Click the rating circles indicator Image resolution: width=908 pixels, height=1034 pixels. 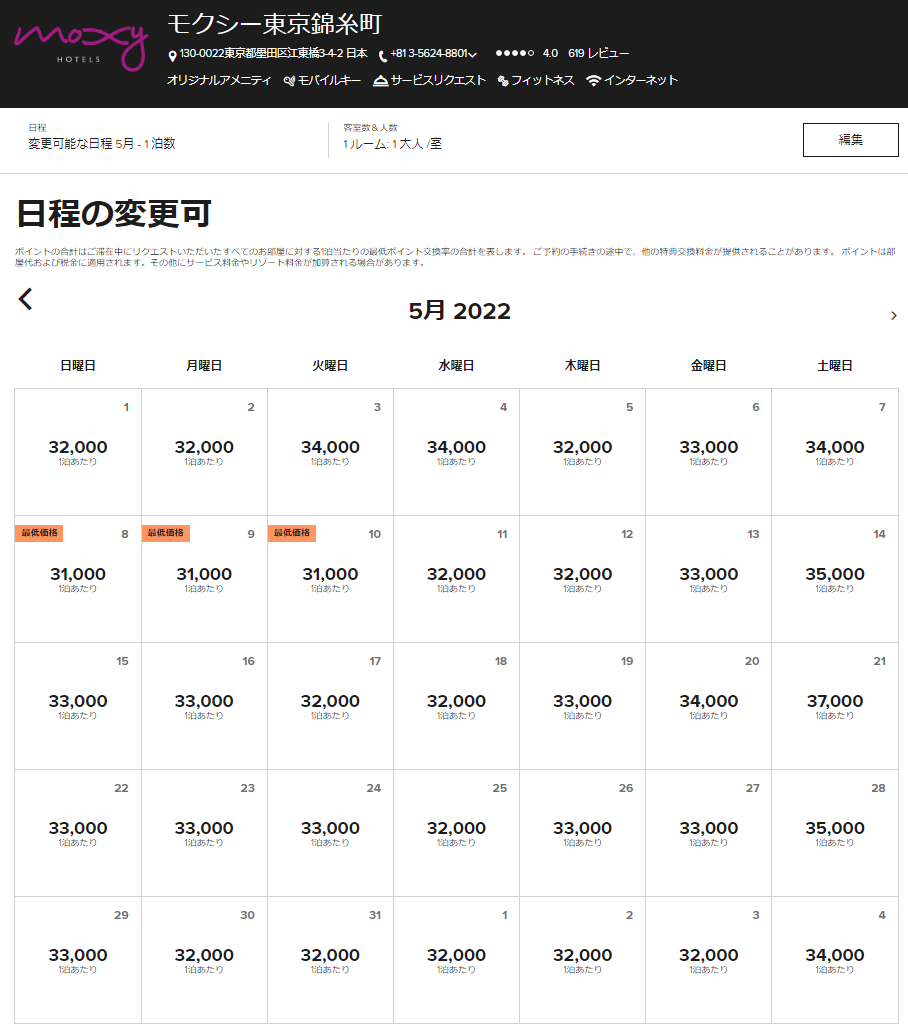514,54
